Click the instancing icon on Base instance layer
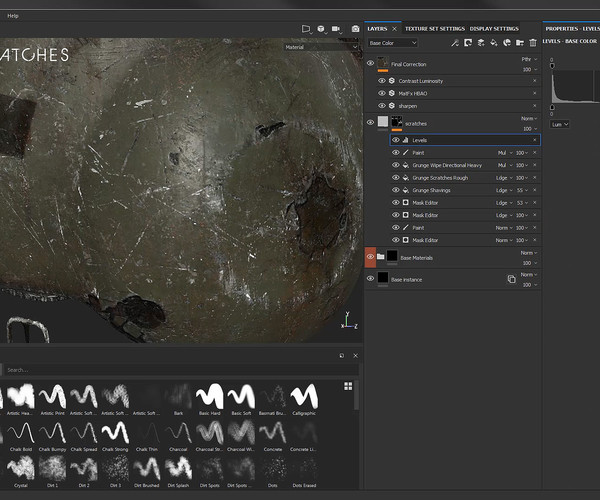This screenshot has width=600, height=500. tap(511, 279)
